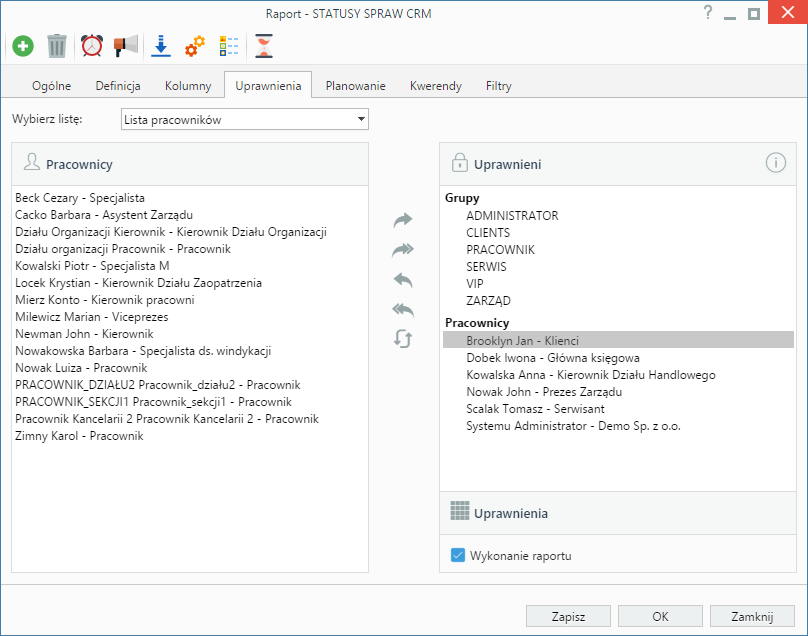Screen dimensions: 808x636
Task: Open the Kolumny tab
Action: coord(188,86)
